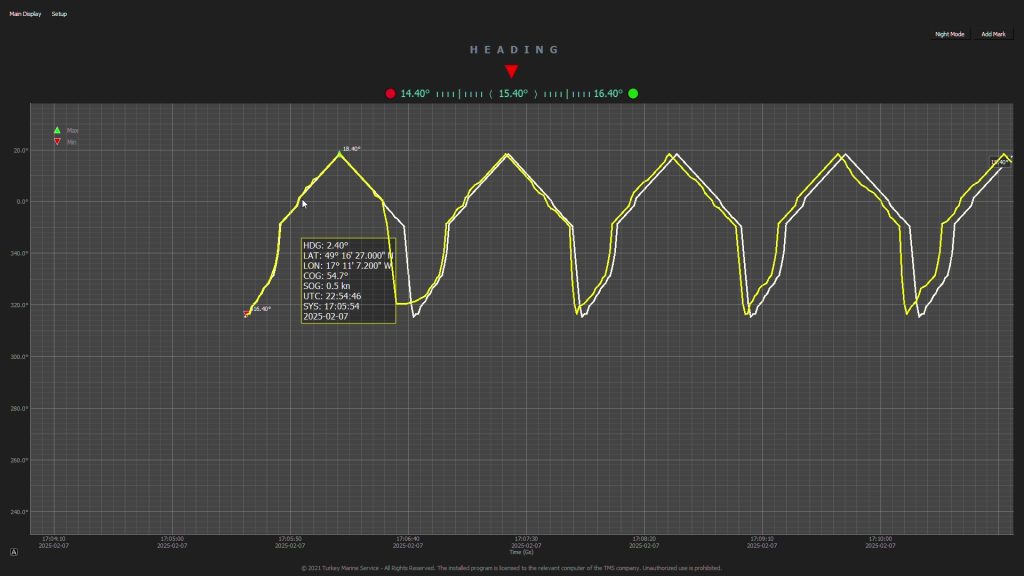Click the auto-scale 'A' icon at bottom-left
This screenshot has width=1024, height=576.
(x=14, y=551)
